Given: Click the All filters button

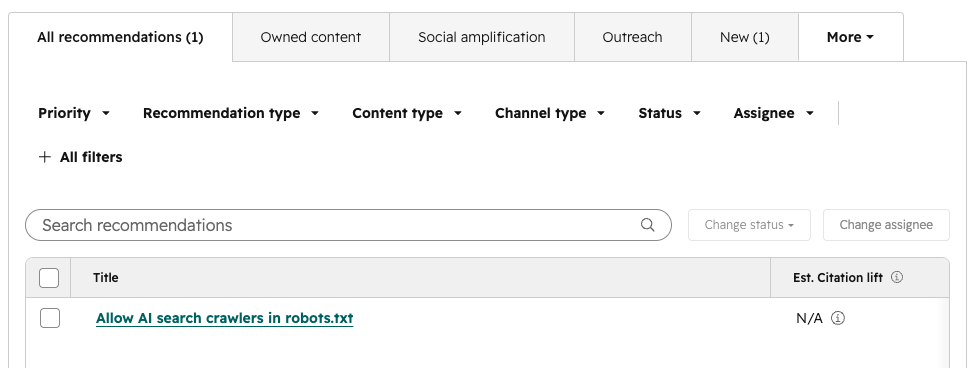Looking at the screenshot, I should [x=80, y=157].
